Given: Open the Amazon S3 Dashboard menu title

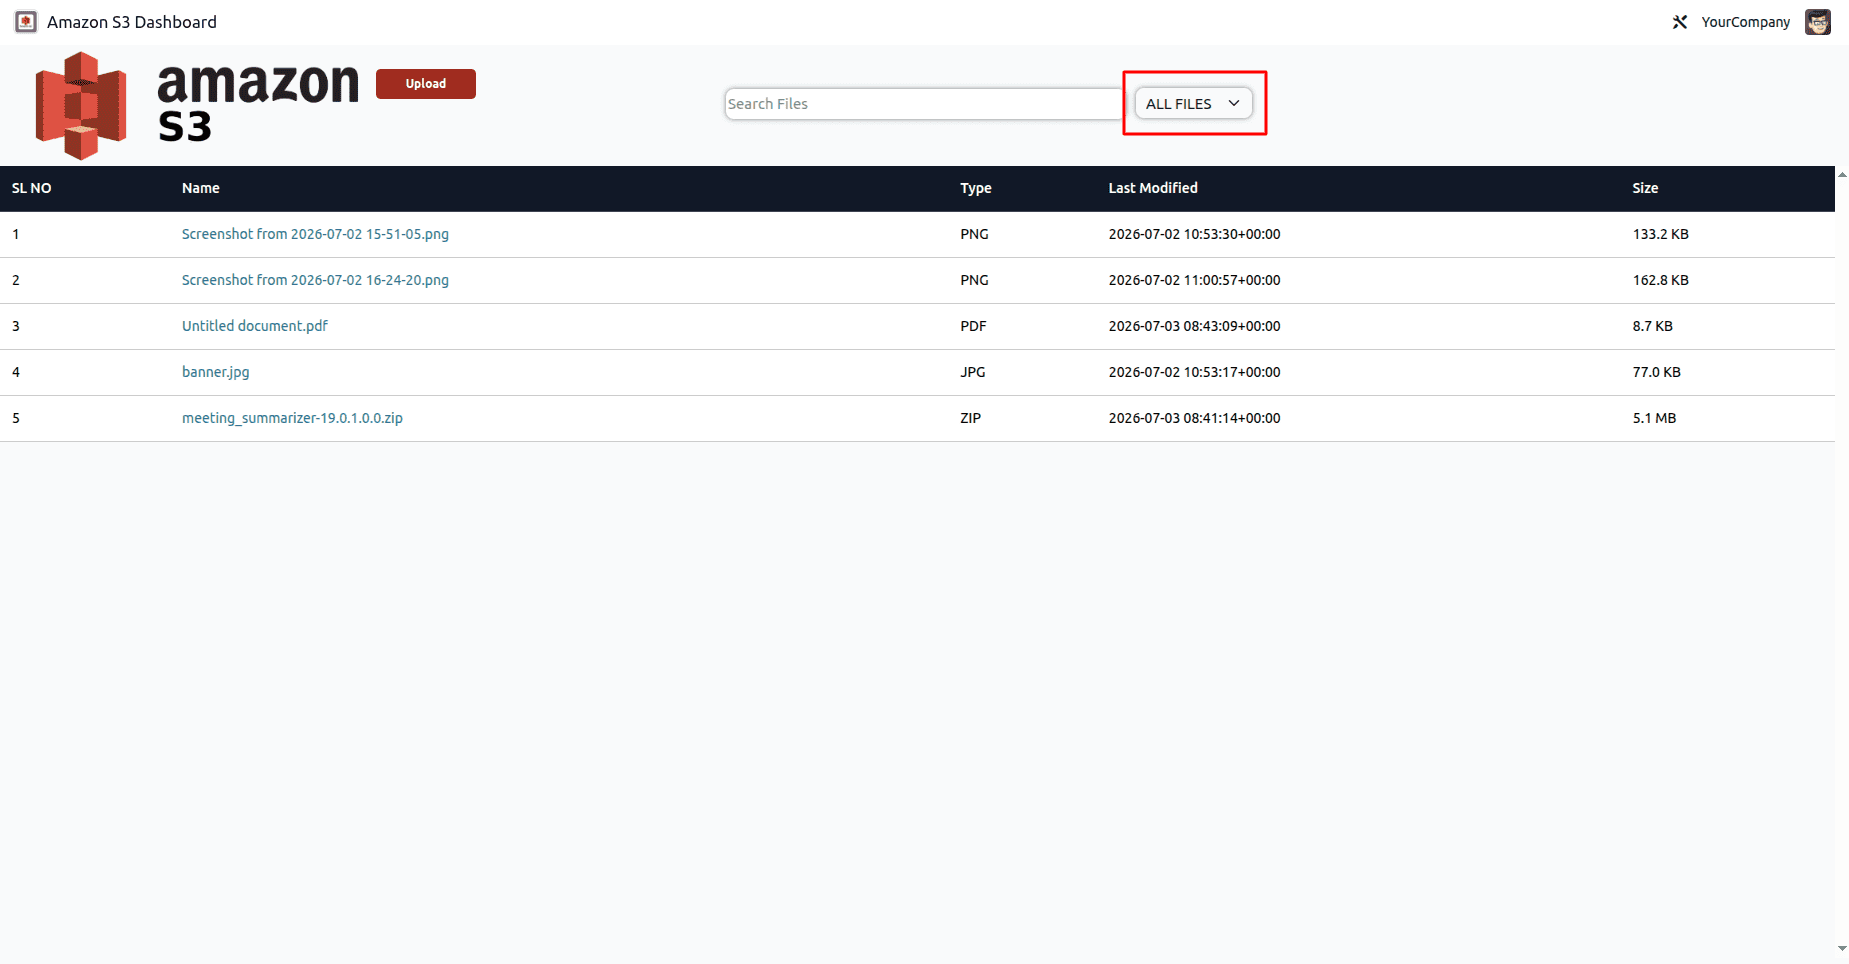Looking at the screenshot, I should tap(132, 22).
